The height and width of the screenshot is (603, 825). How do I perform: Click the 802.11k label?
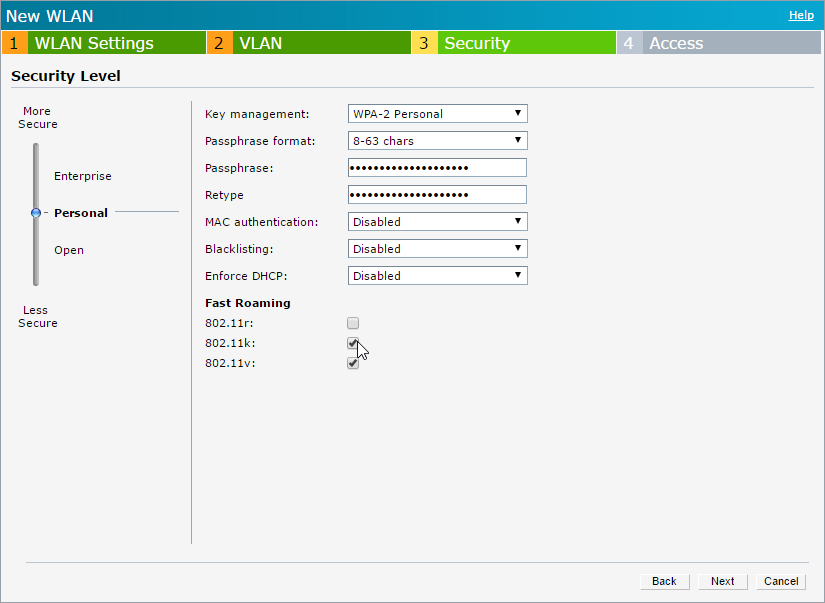[230, 343]
